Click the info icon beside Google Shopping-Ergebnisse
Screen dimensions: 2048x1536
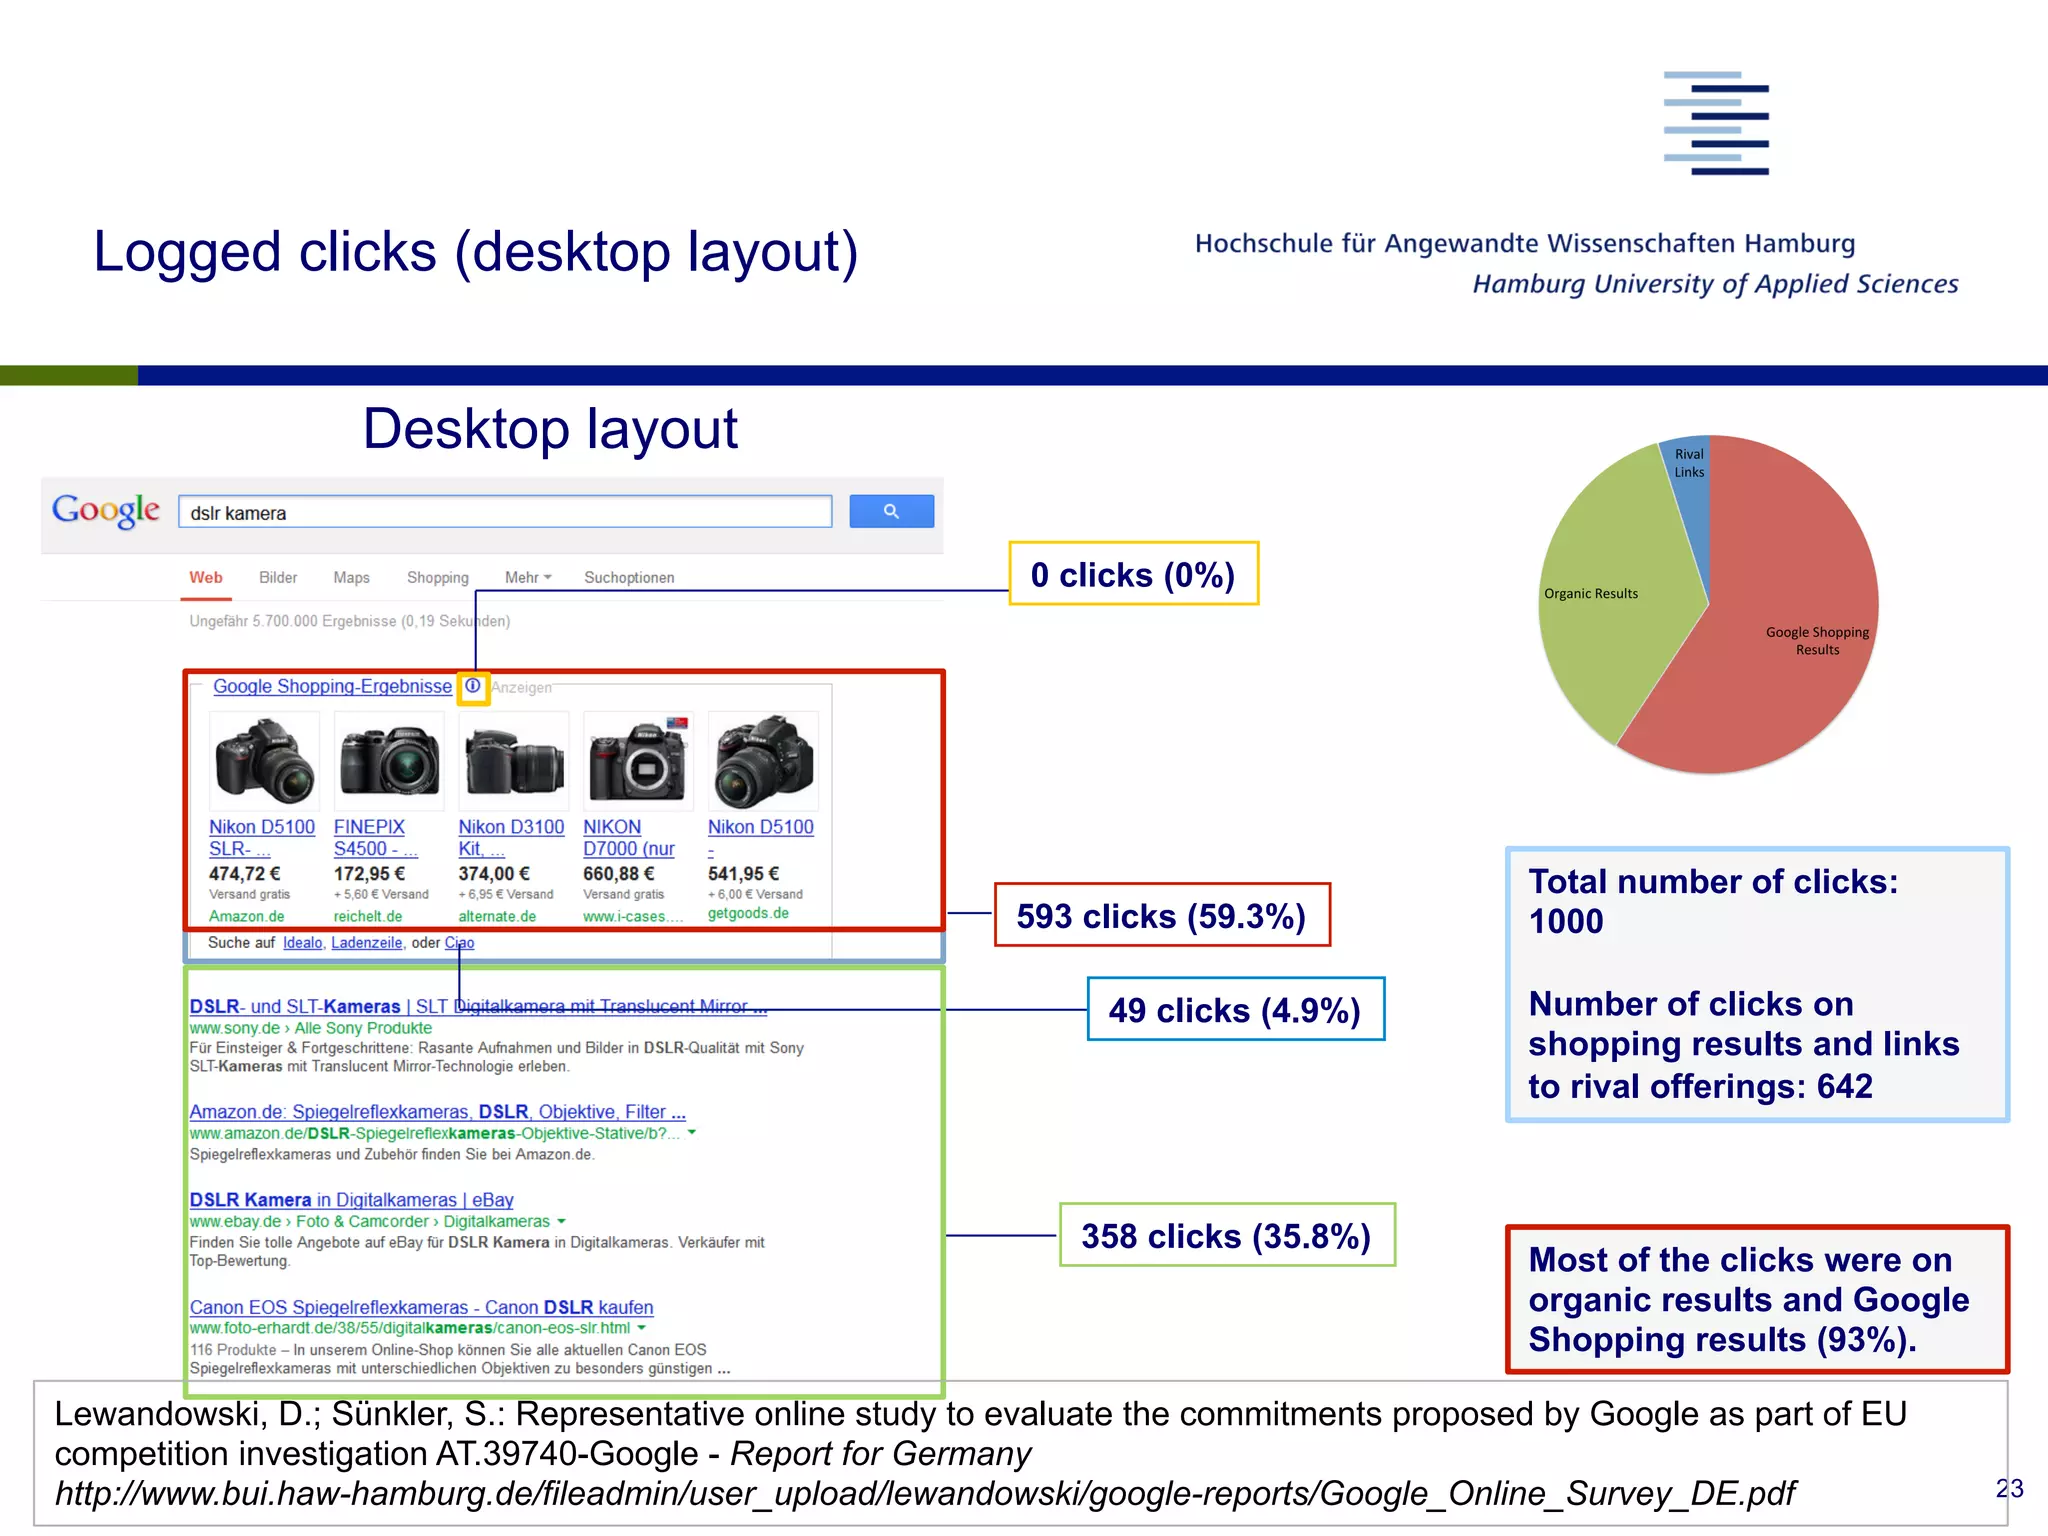473,686
